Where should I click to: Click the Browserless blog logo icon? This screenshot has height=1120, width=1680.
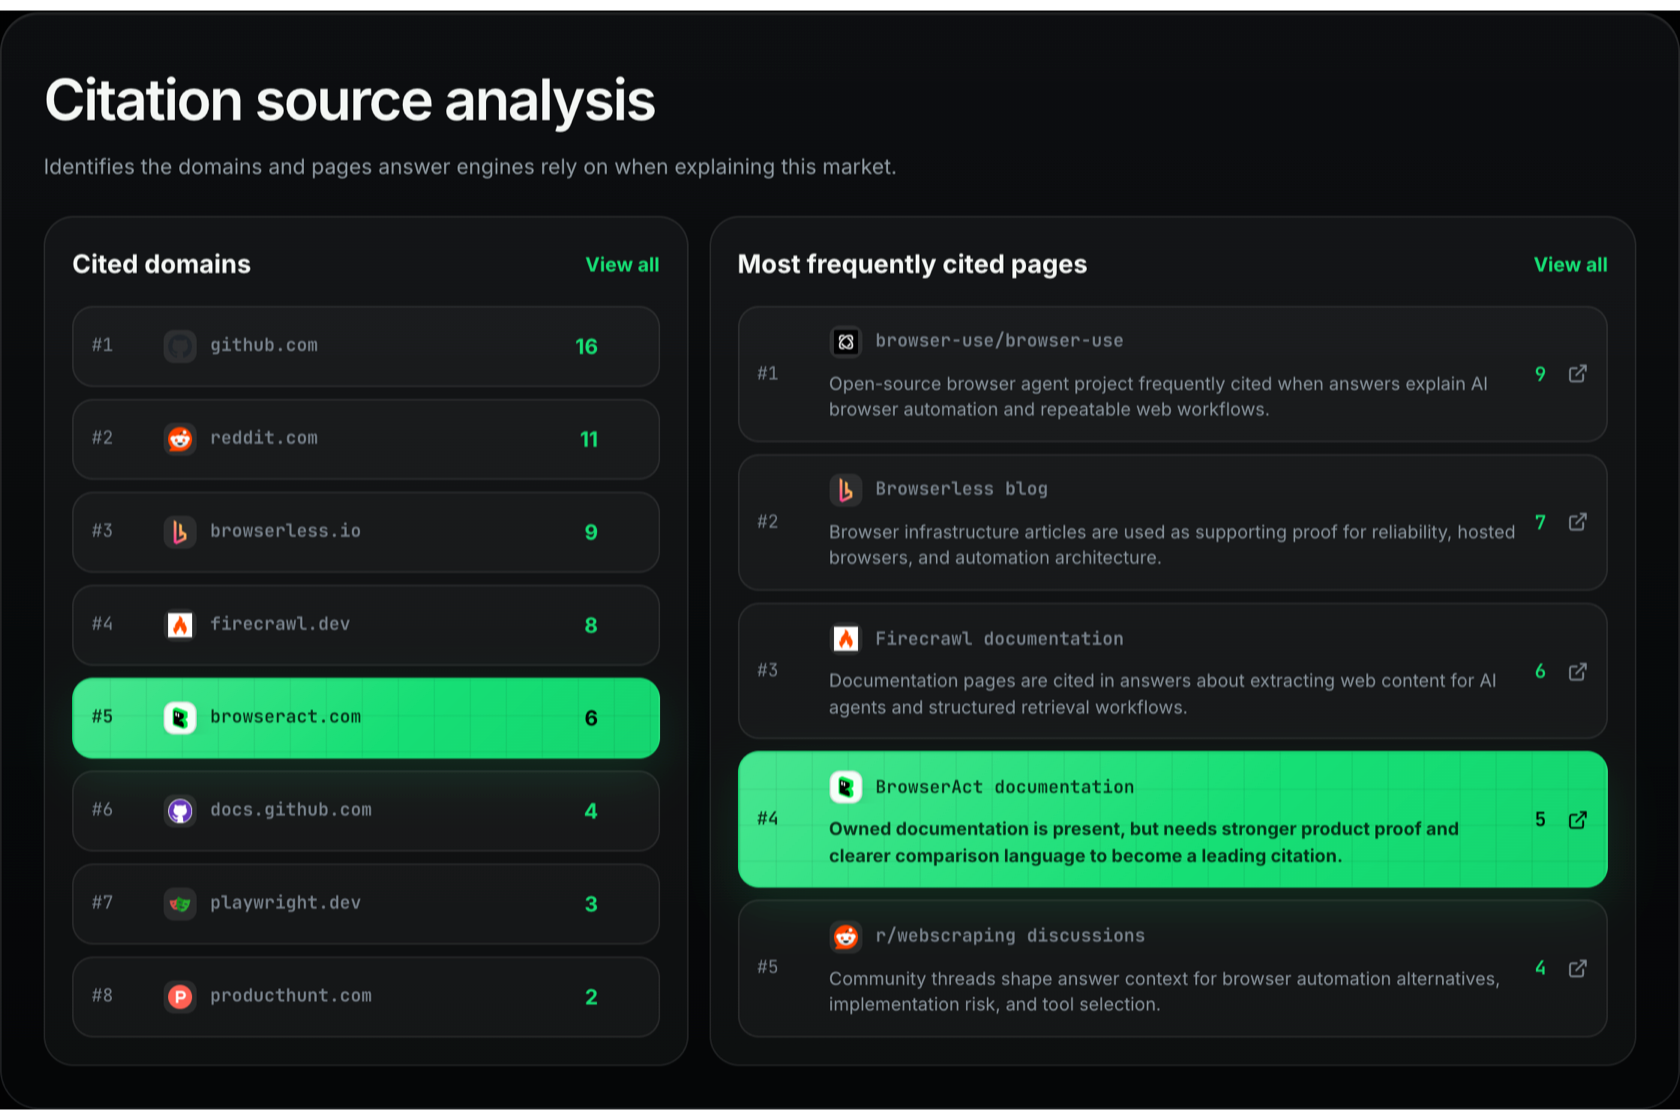pos(846,490)
